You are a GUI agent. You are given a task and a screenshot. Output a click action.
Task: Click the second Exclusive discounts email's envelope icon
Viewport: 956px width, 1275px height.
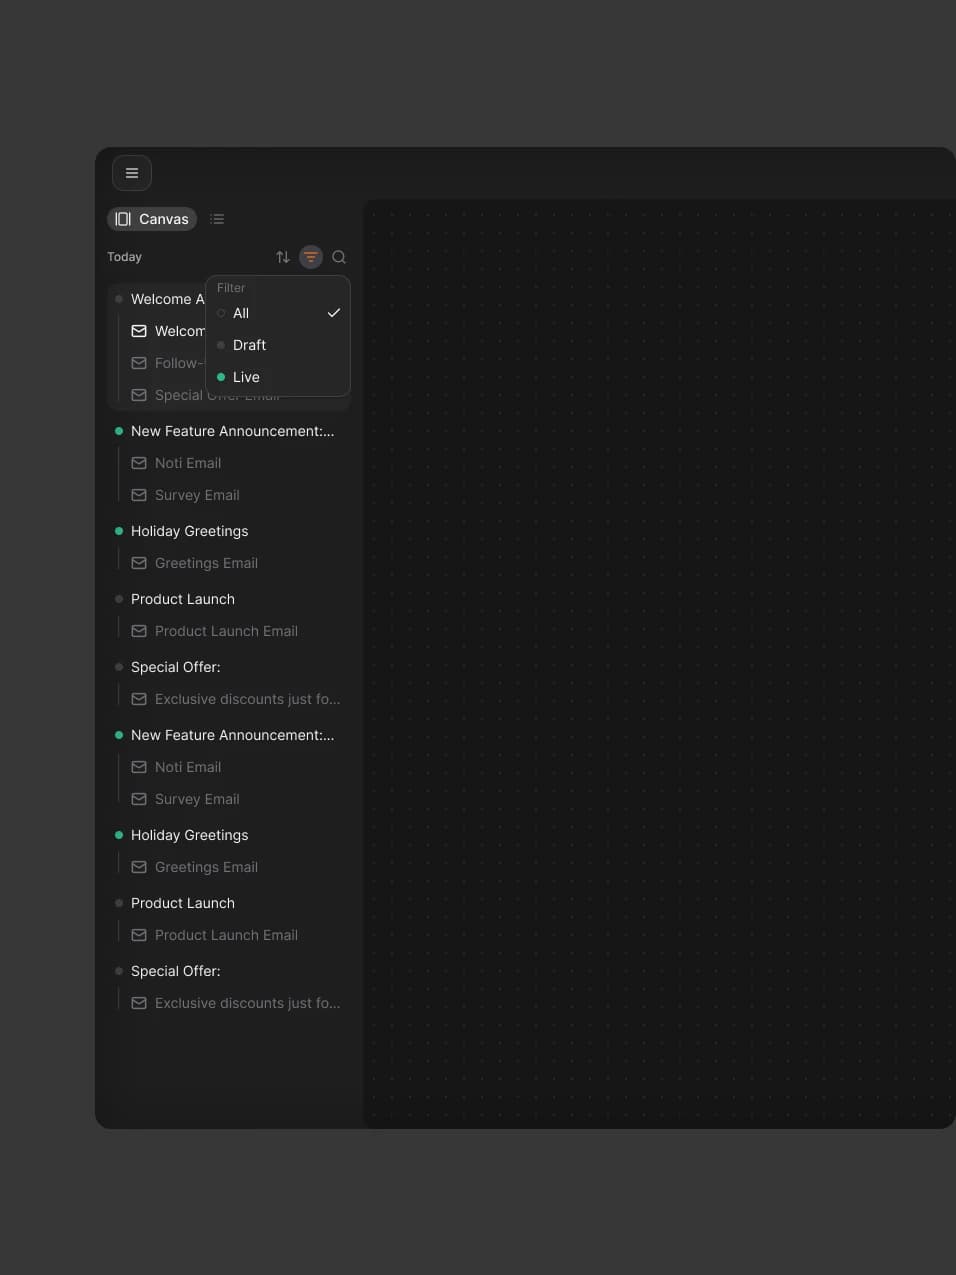pos(139,1003)
